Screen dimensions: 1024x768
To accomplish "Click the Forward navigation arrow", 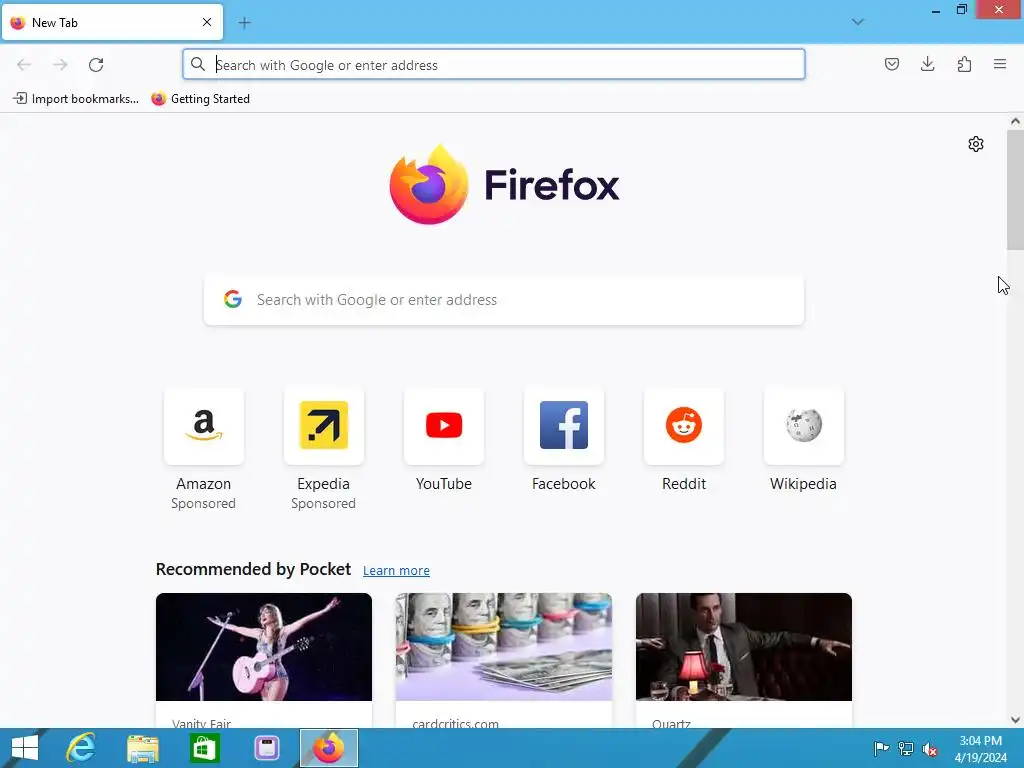I will pos(60,65).
